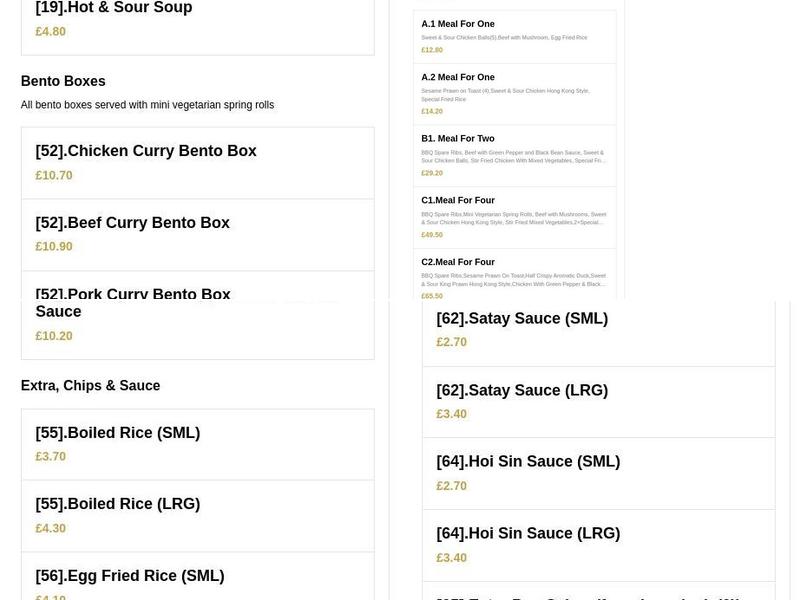Select the Hot & Sour Soup item
Viewport: 800px width, 600px height.
[114, 9]
